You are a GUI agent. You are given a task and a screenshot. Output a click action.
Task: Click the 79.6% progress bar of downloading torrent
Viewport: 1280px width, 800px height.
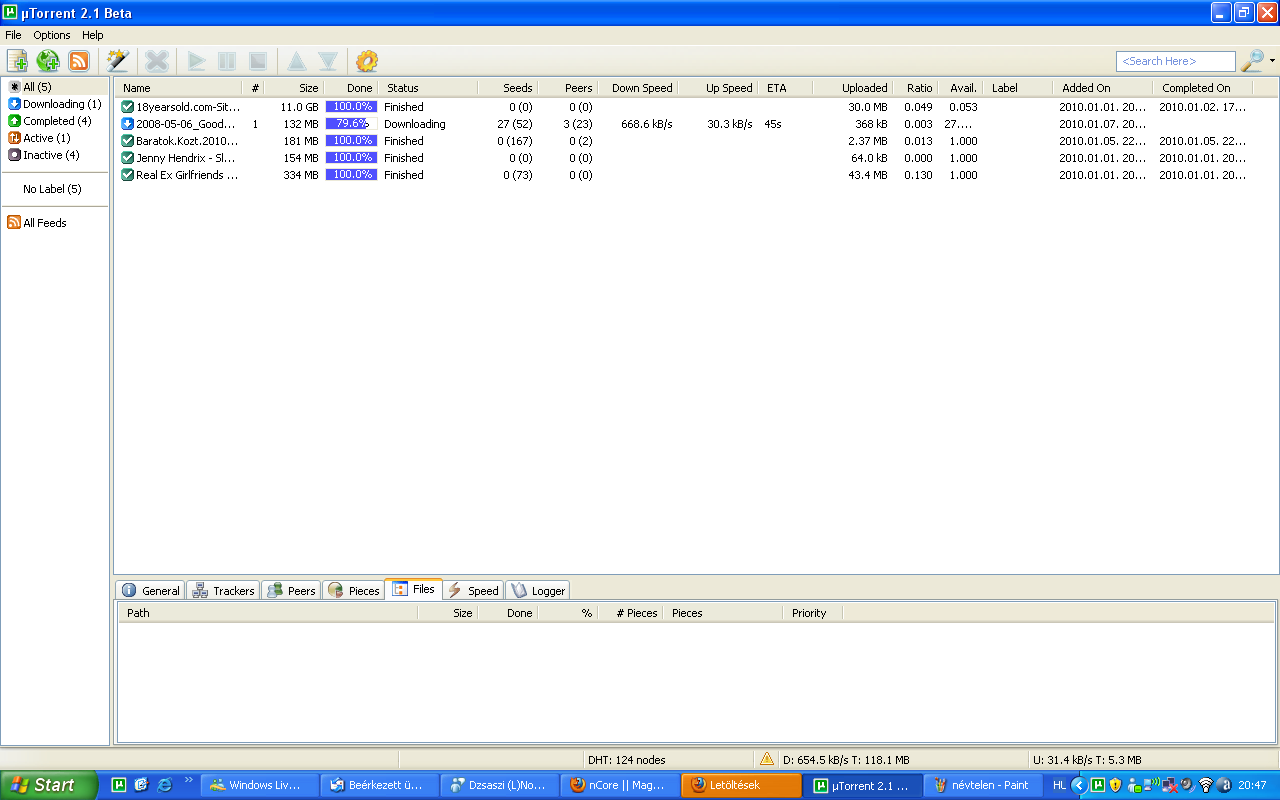click(350, 124)
